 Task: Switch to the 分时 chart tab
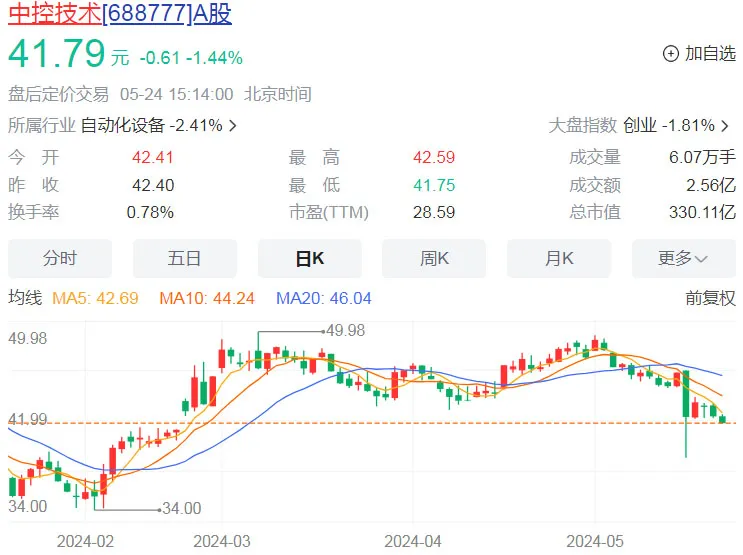click(x=60, y=259)
